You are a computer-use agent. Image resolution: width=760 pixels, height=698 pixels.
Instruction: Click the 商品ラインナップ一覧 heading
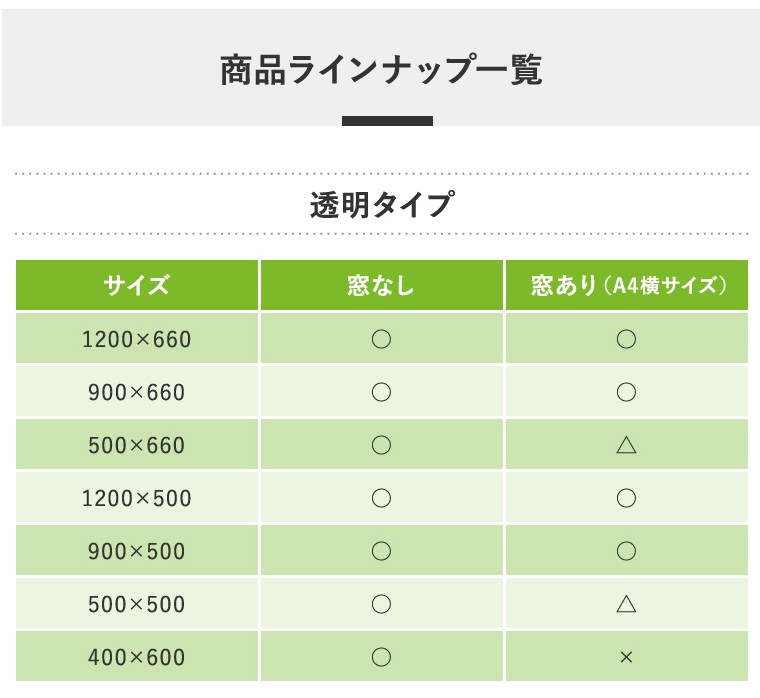(x=381, y=71)
